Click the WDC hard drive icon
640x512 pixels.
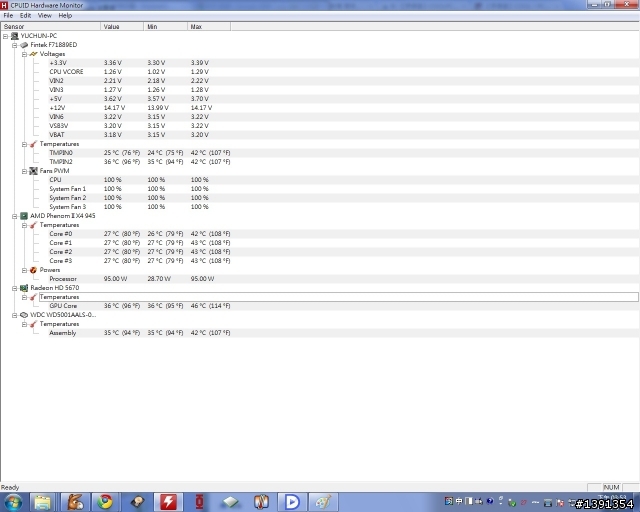(x=24, y=315)
